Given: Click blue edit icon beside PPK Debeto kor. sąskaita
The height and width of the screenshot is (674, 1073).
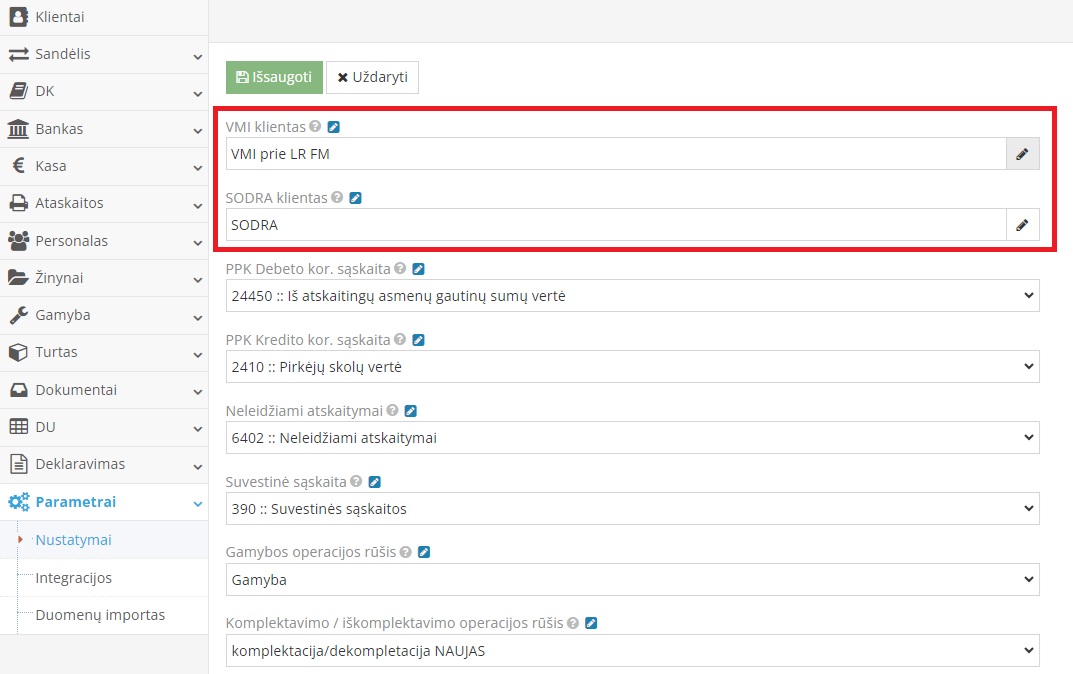Looking at the screenshot, I should coord(419,269).
